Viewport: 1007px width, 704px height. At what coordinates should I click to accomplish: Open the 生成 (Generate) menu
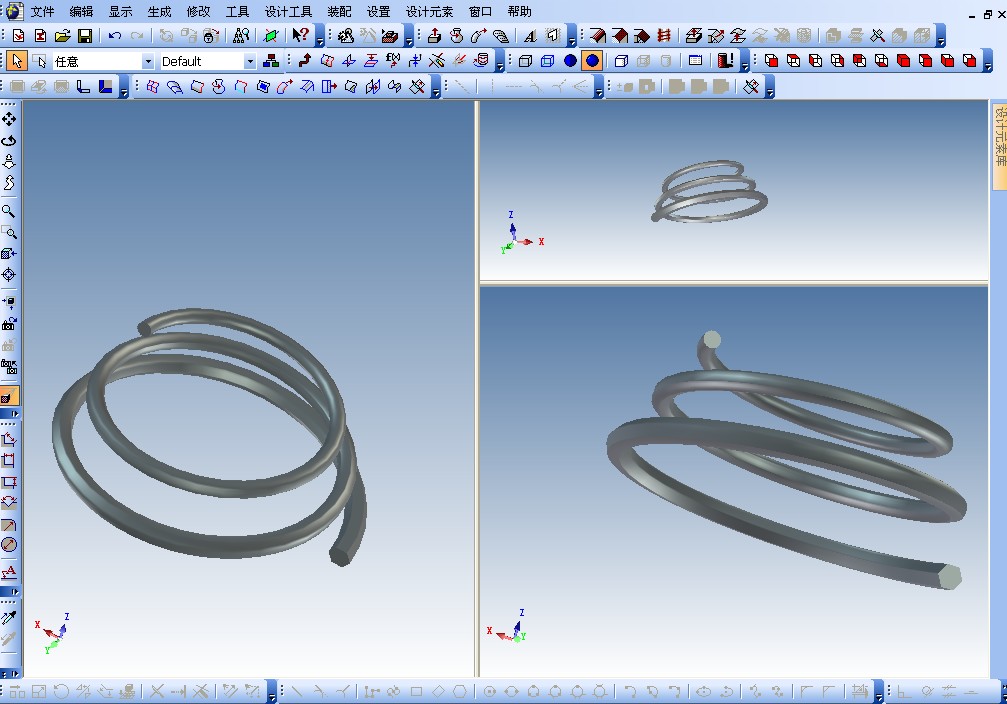[159, 11]
